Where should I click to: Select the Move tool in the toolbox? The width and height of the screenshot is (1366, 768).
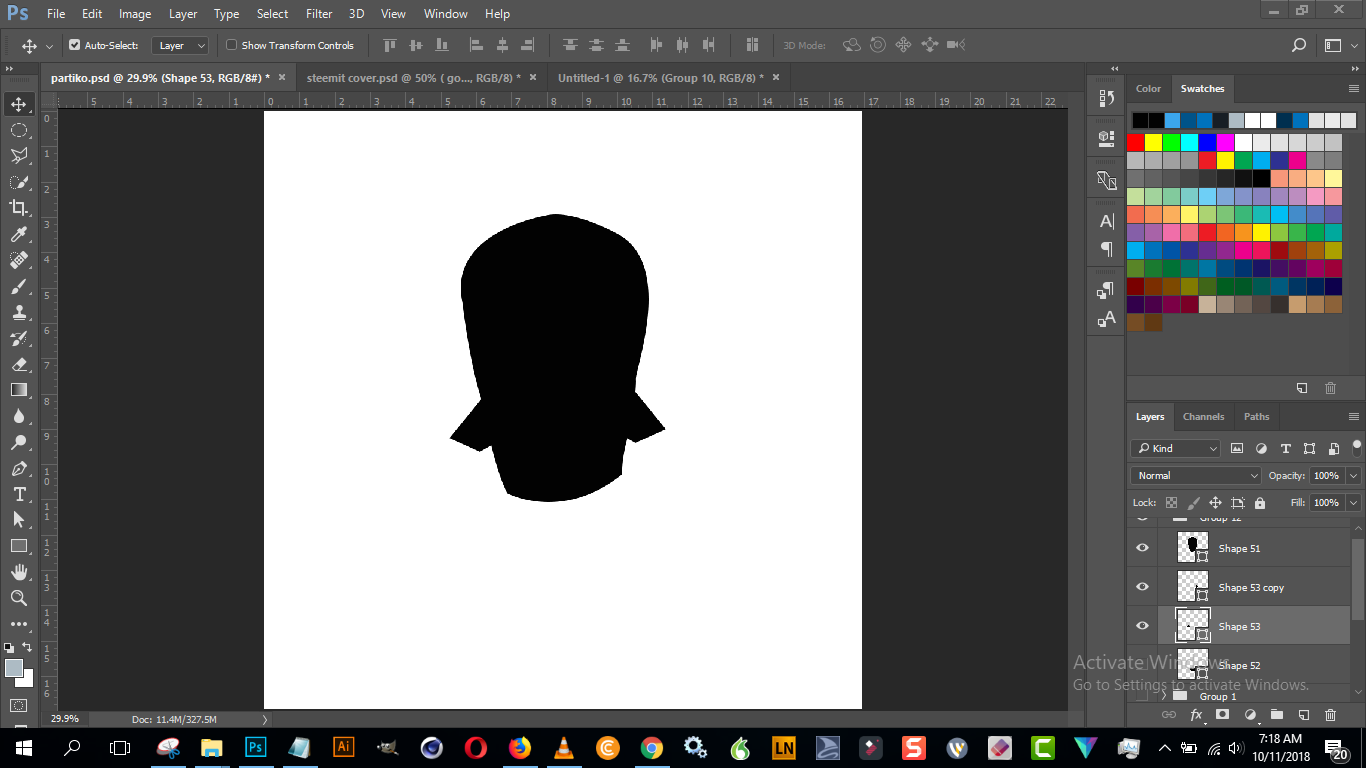coord(19,104)
